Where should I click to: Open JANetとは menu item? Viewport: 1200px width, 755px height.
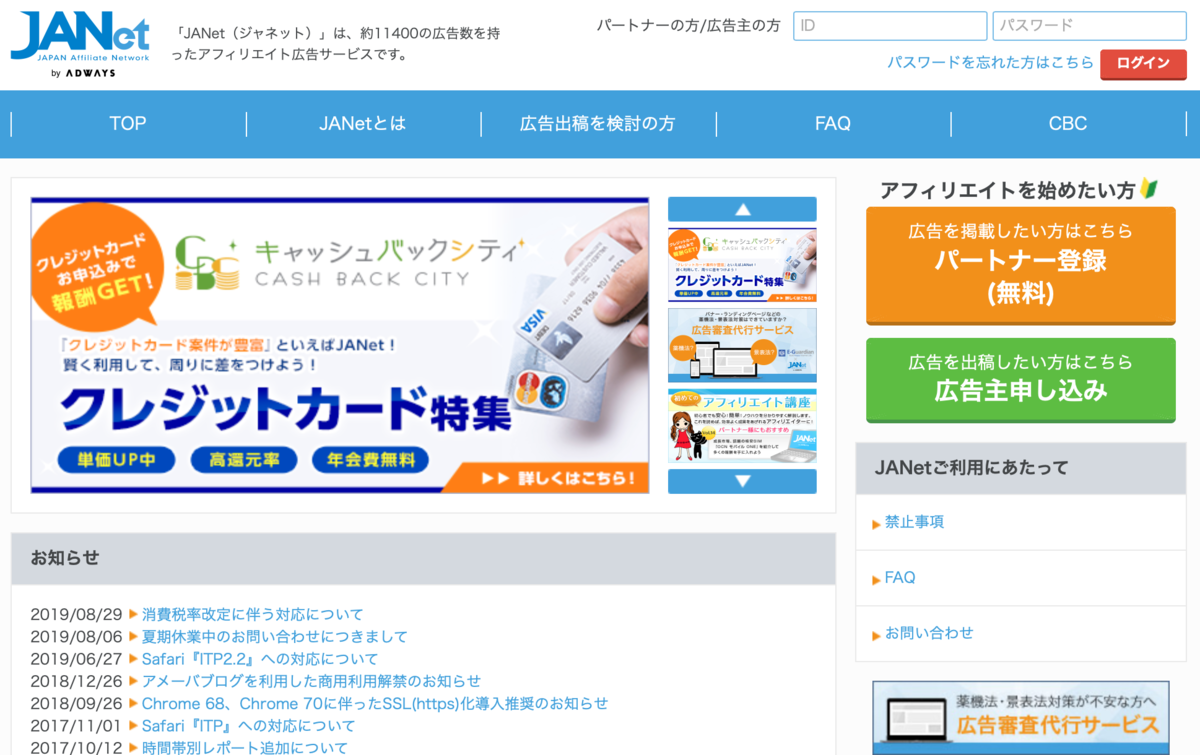pos(363,124)
